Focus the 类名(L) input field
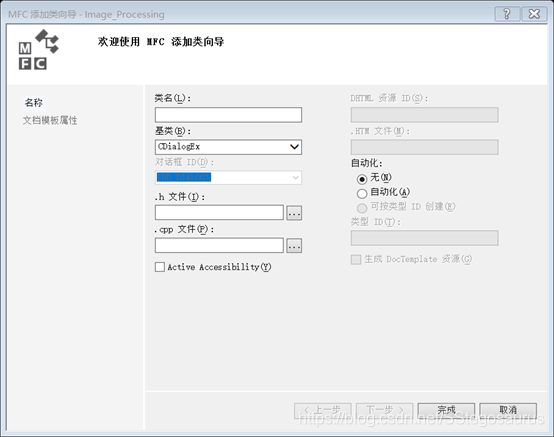Viewport: 554px width, 437px height. click(228, 115)
